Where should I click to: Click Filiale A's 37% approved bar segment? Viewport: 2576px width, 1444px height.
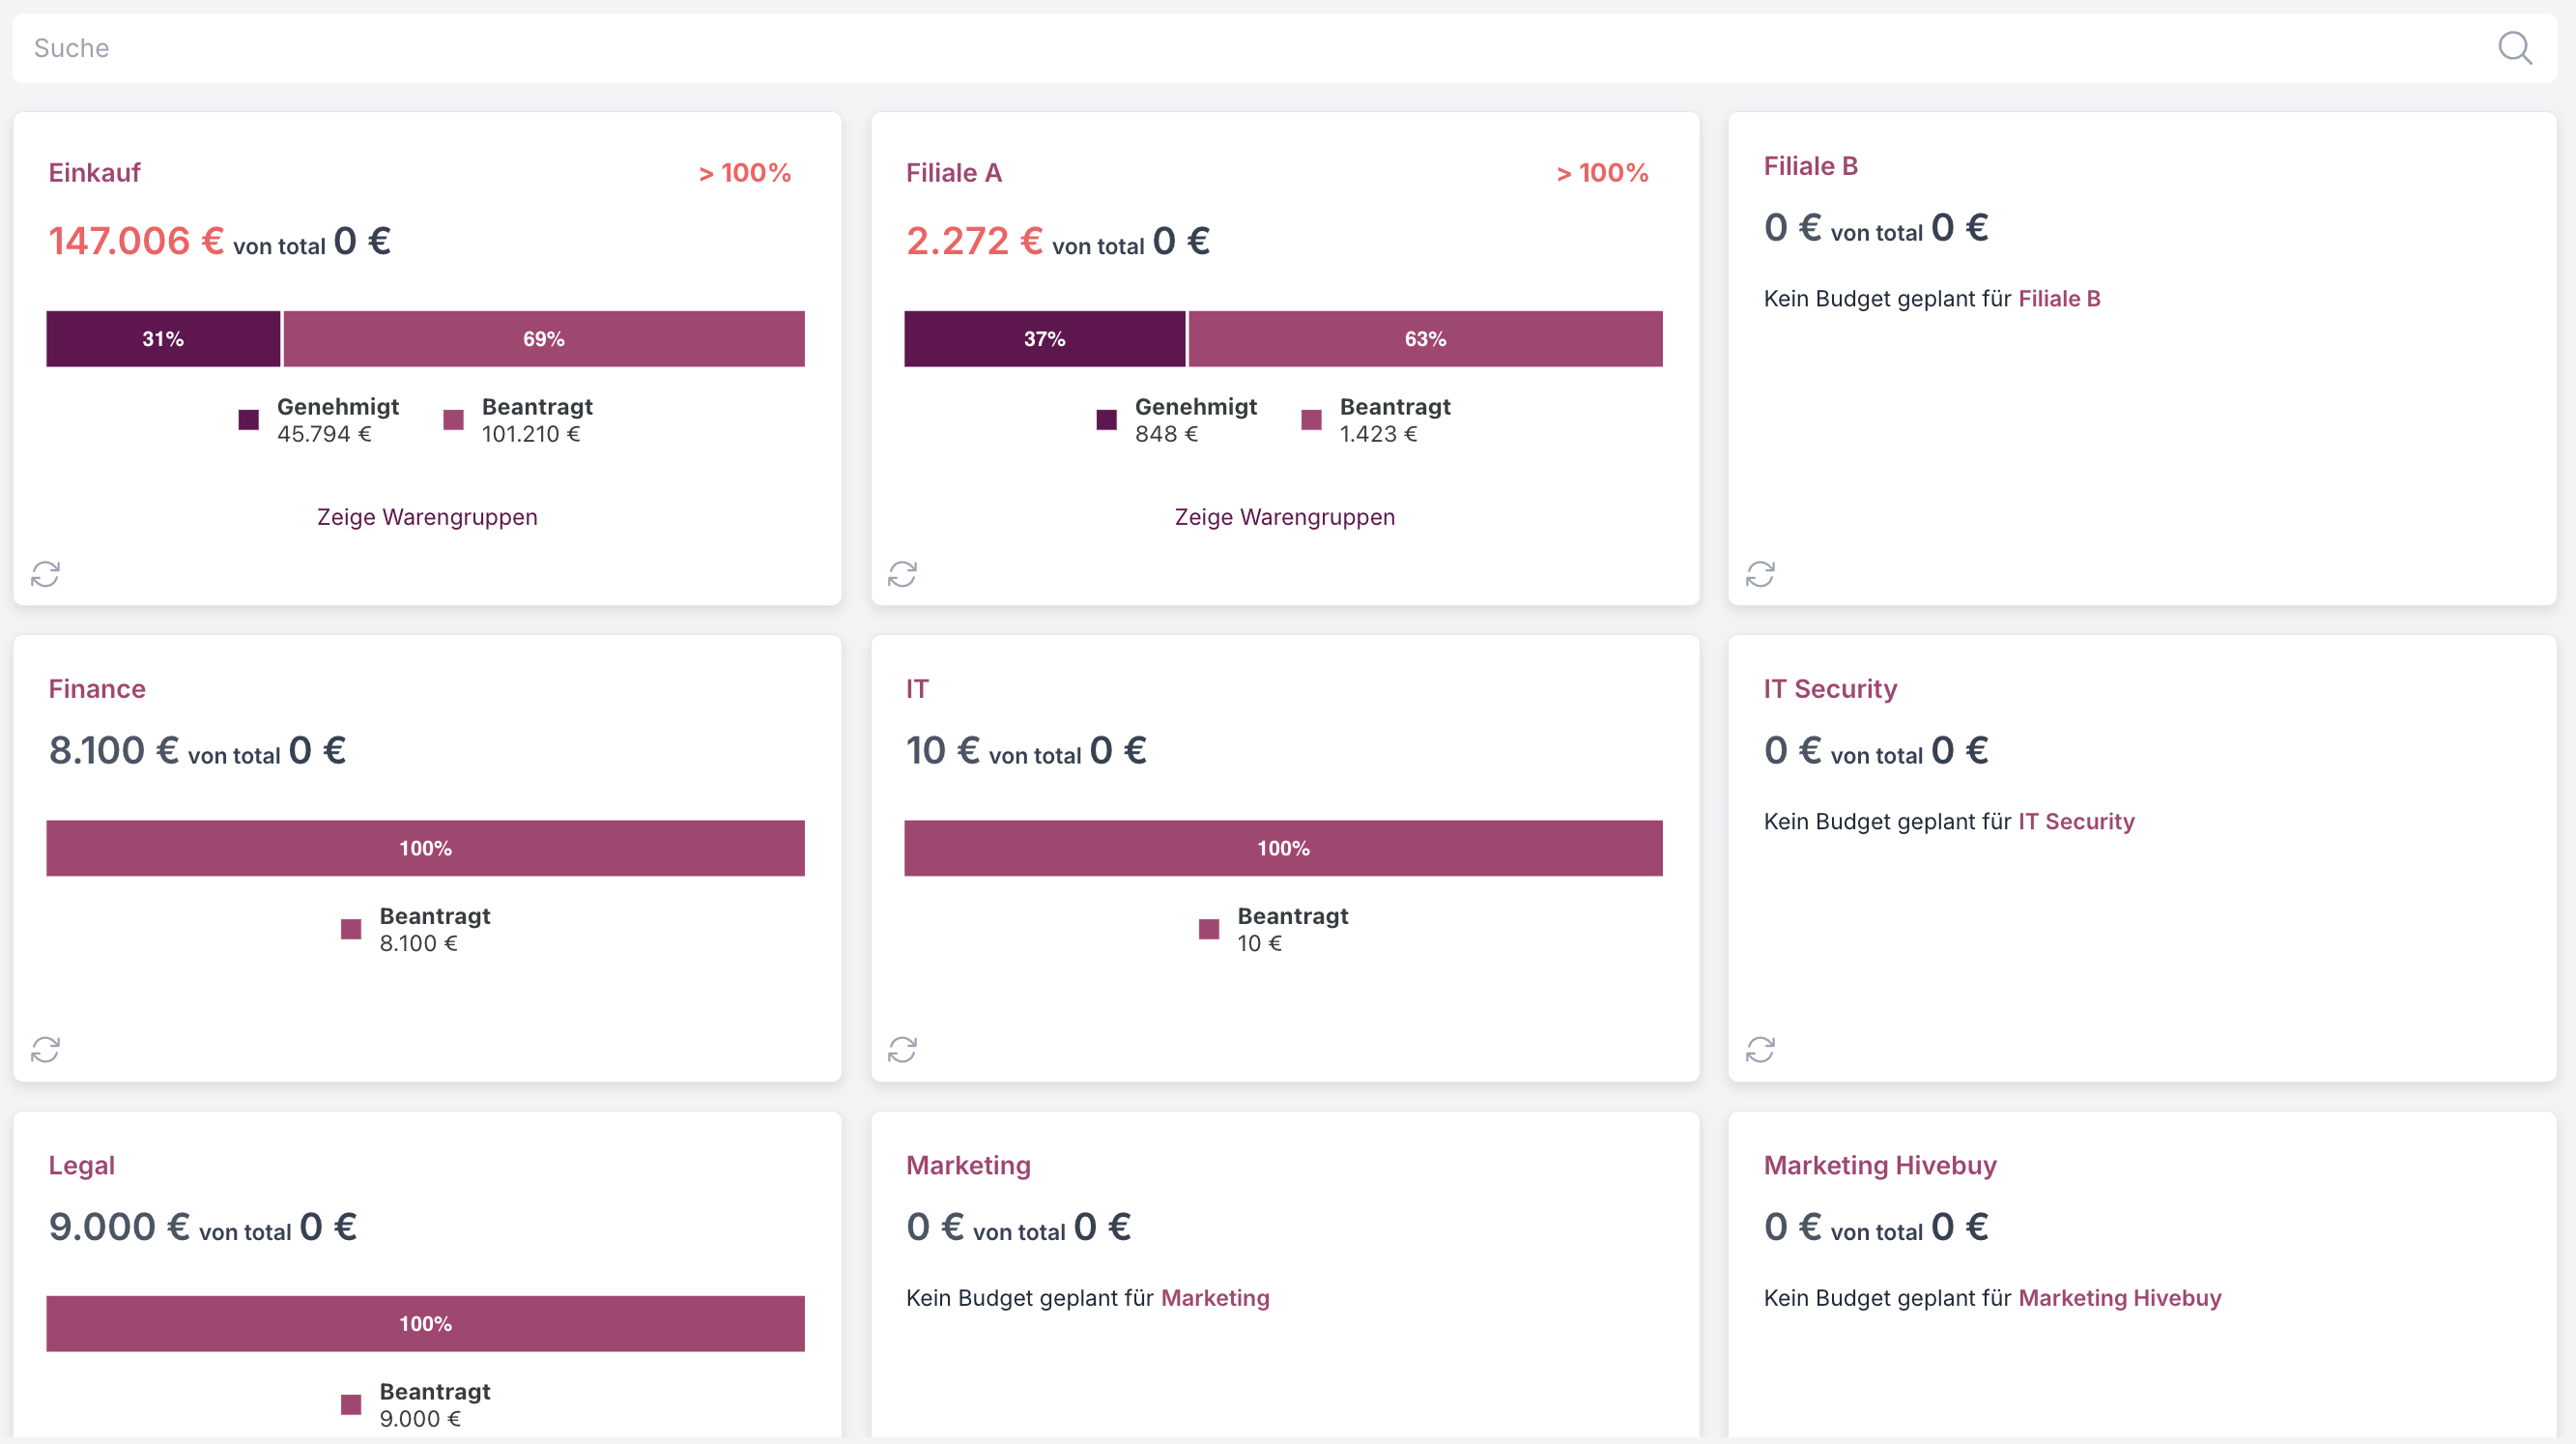[1044, 339]
